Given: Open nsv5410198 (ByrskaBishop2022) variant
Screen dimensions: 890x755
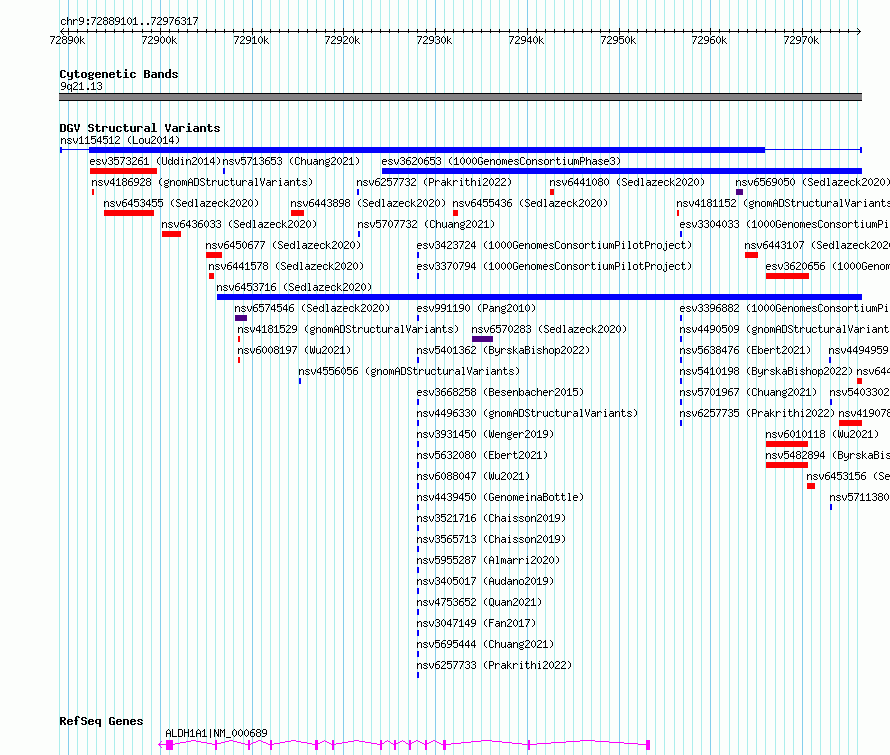Looking at the screenshot, I should pos(766,371).
